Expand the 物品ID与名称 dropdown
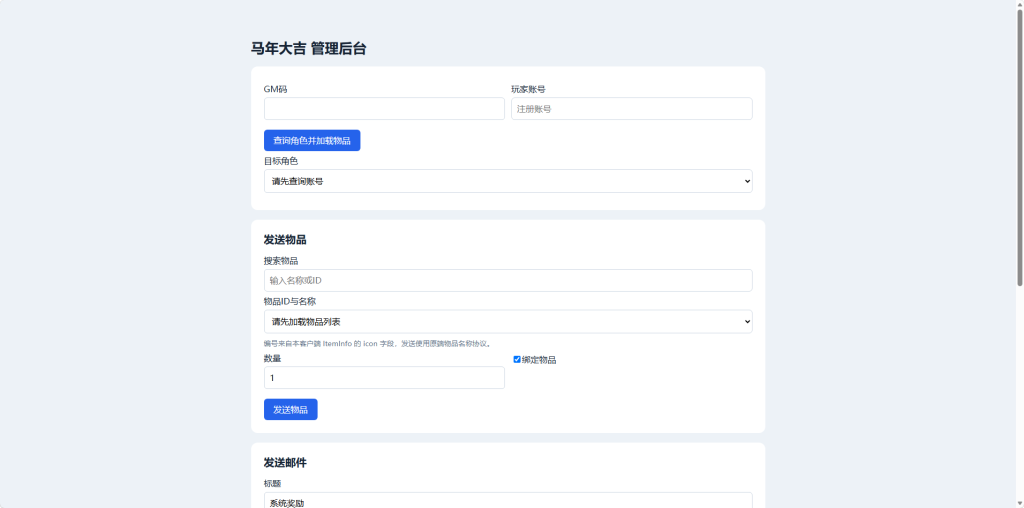Viewport: 1024px width, 508px height. tap(508, 321)
